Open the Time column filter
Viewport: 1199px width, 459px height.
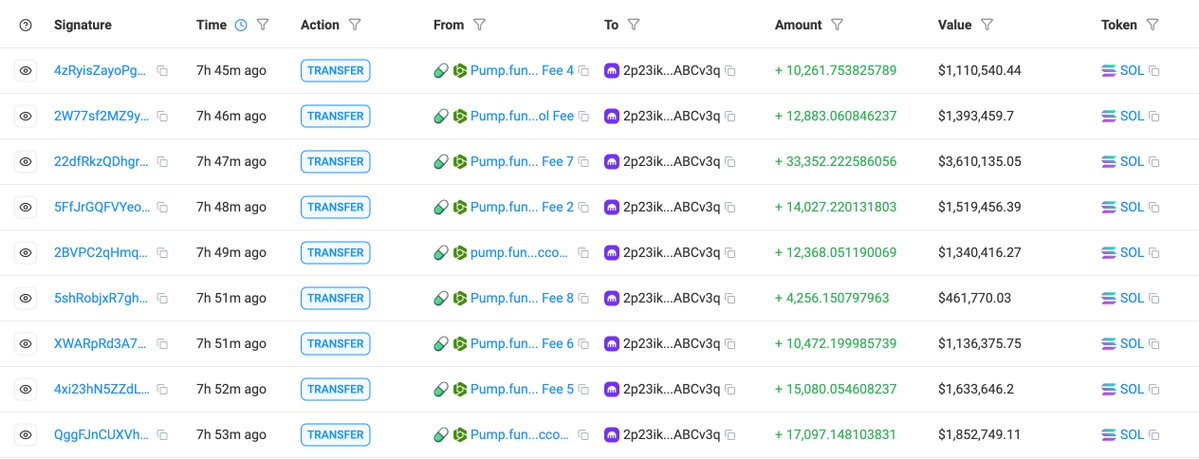coord(263,25)
